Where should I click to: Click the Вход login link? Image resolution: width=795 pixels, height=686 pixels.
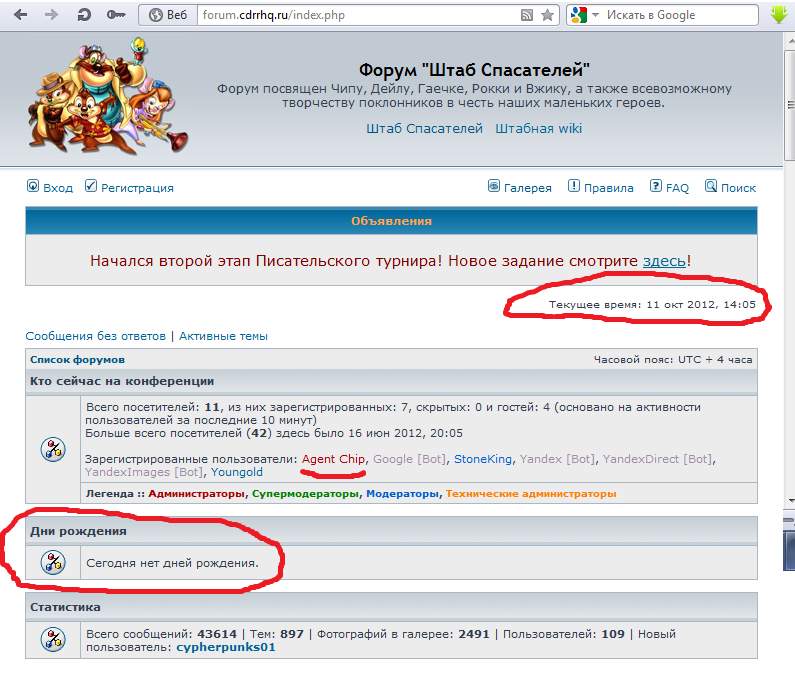(58, 188)
